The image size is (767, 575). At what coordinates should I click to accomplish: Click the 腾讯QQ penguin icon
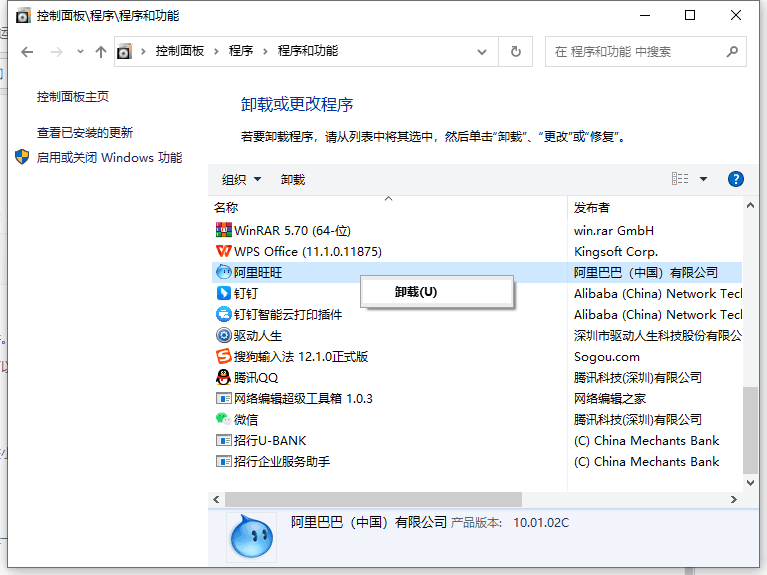pyautogui.click(x=224, y=377)
